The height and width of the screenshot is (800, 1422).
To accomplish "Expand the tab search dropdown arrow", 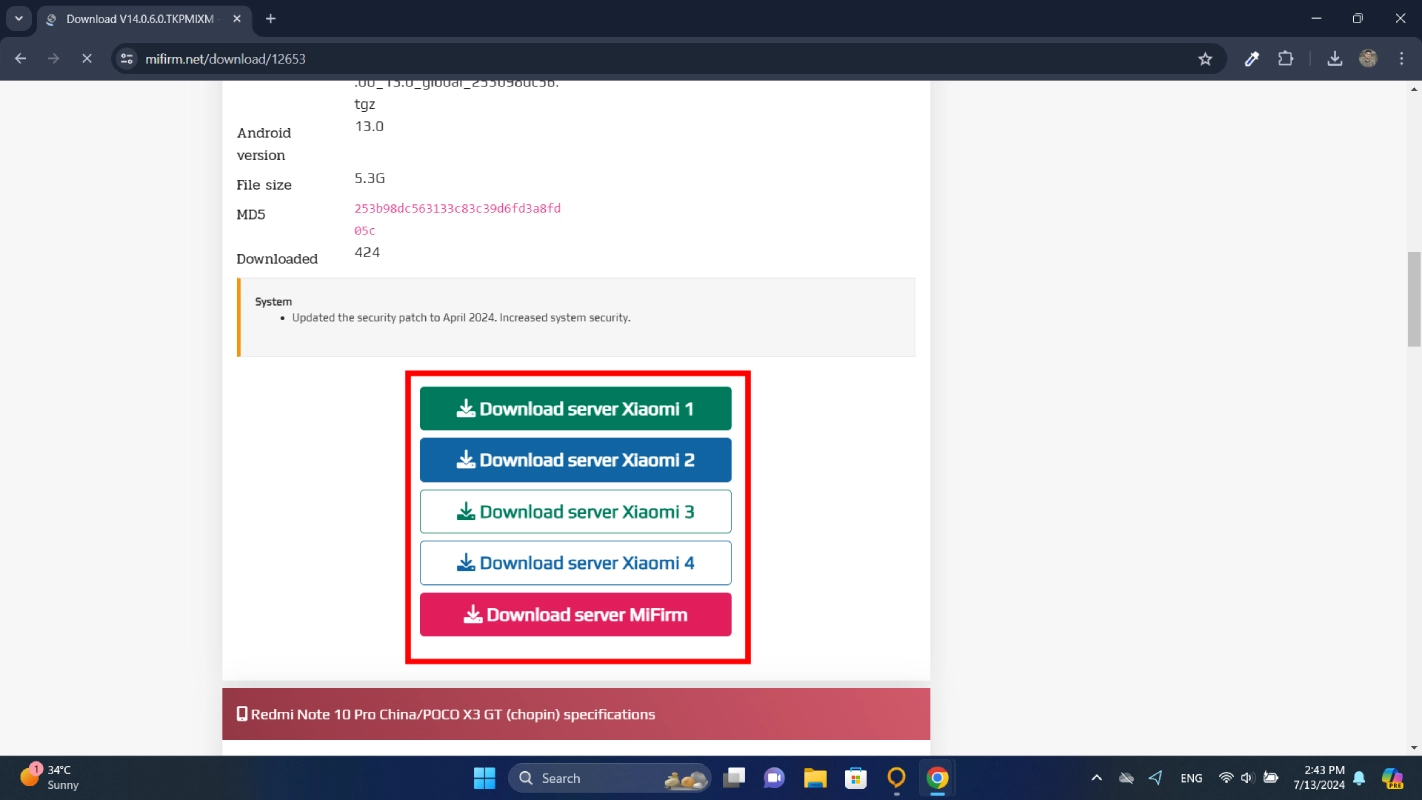I will (18, 19).
